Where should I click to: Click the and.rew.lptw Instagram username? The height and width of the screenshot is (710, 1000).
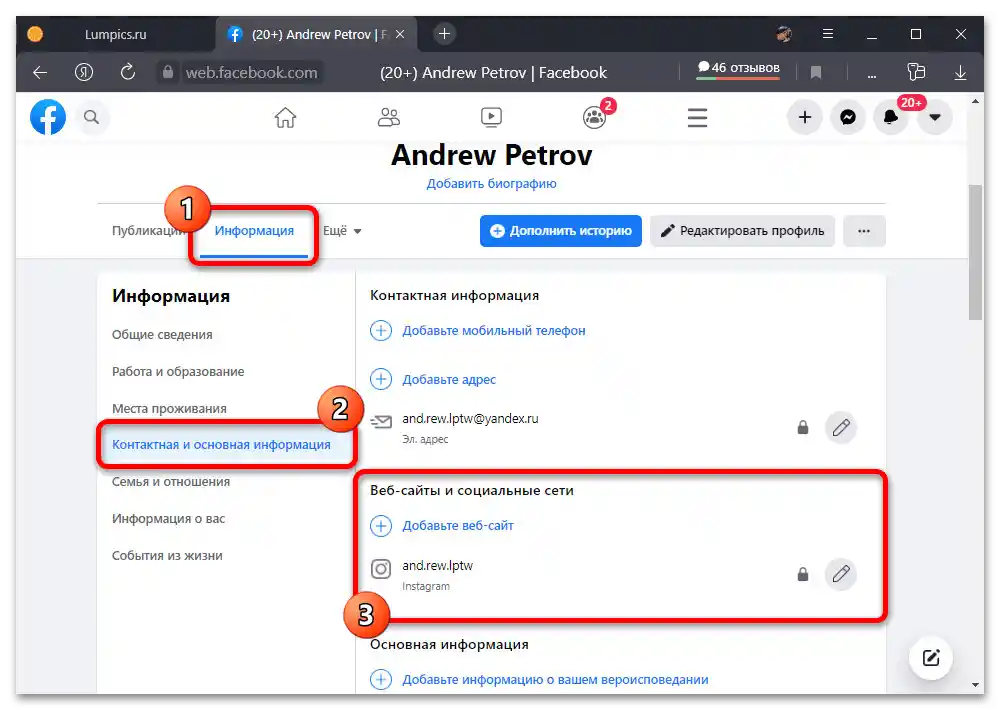click(x=438, y=566)
